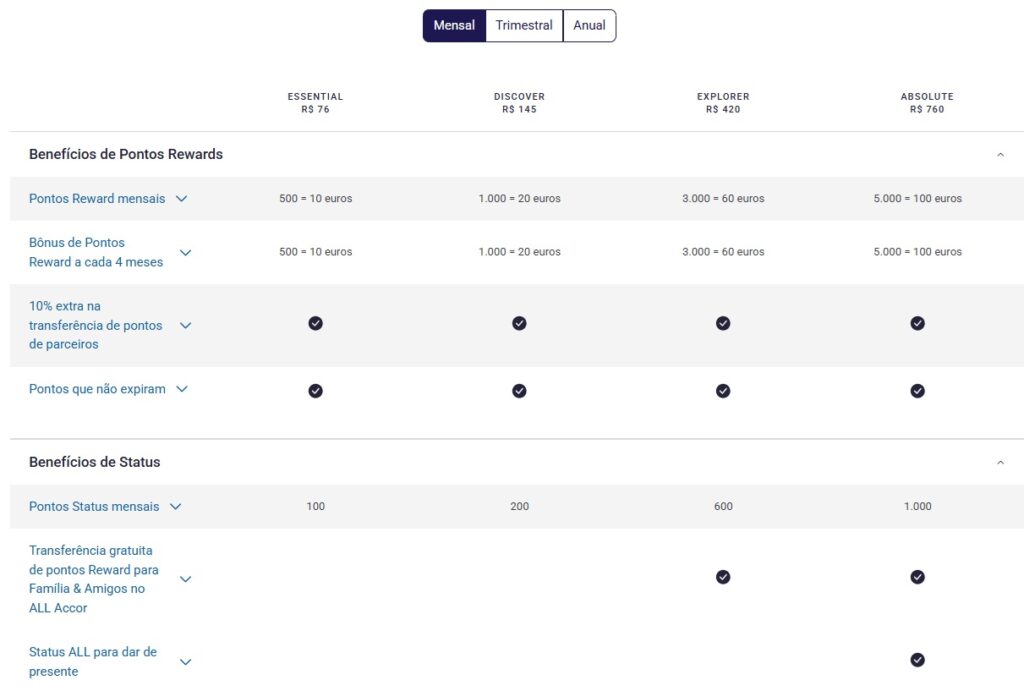Open Pontos Status mensais link
The width and height of the screenshot is (1024, 691).
[x=94, y=507]
